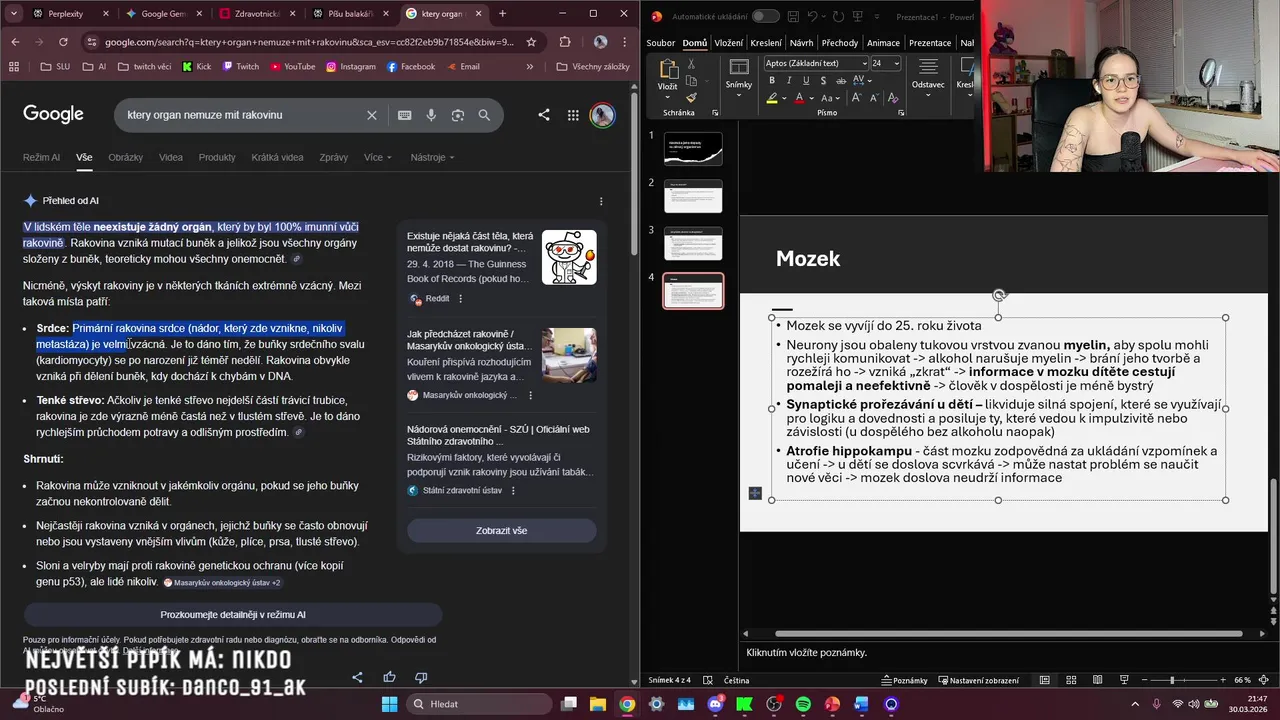Click the magnifier search button in Google
Image resolution: width=1280 pixels, height=720 pixels.
[x=484, y=115]
